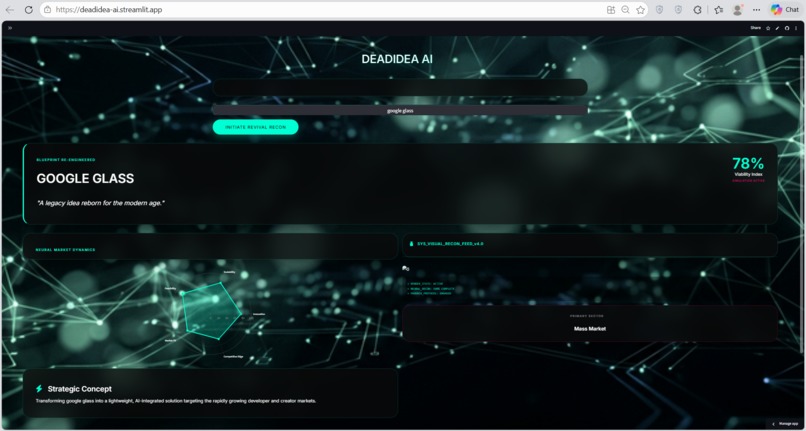Click the second shield extension icon
Viewport: 806px width, 431px height.
click(679, 10)
